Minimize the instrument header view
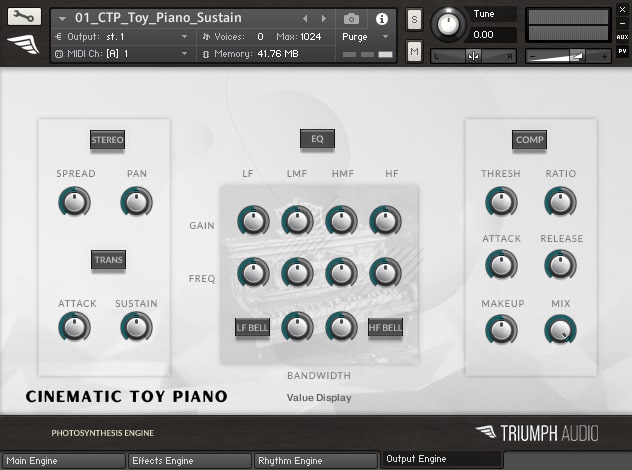Screen dimensions: 632x470 pyautogui.click(x=622, y=23)
